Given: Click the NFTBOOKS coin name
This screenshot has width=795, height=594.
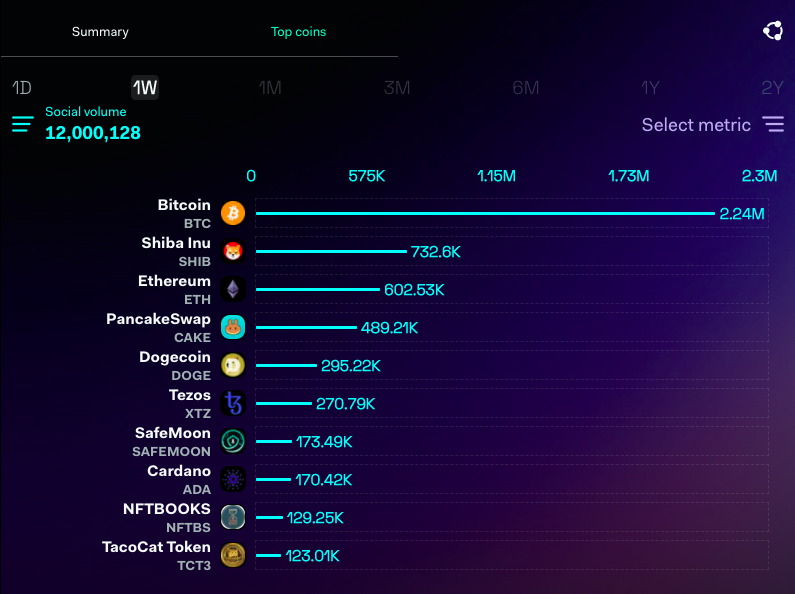Looking at the screenshot, I should click(167, 509).
